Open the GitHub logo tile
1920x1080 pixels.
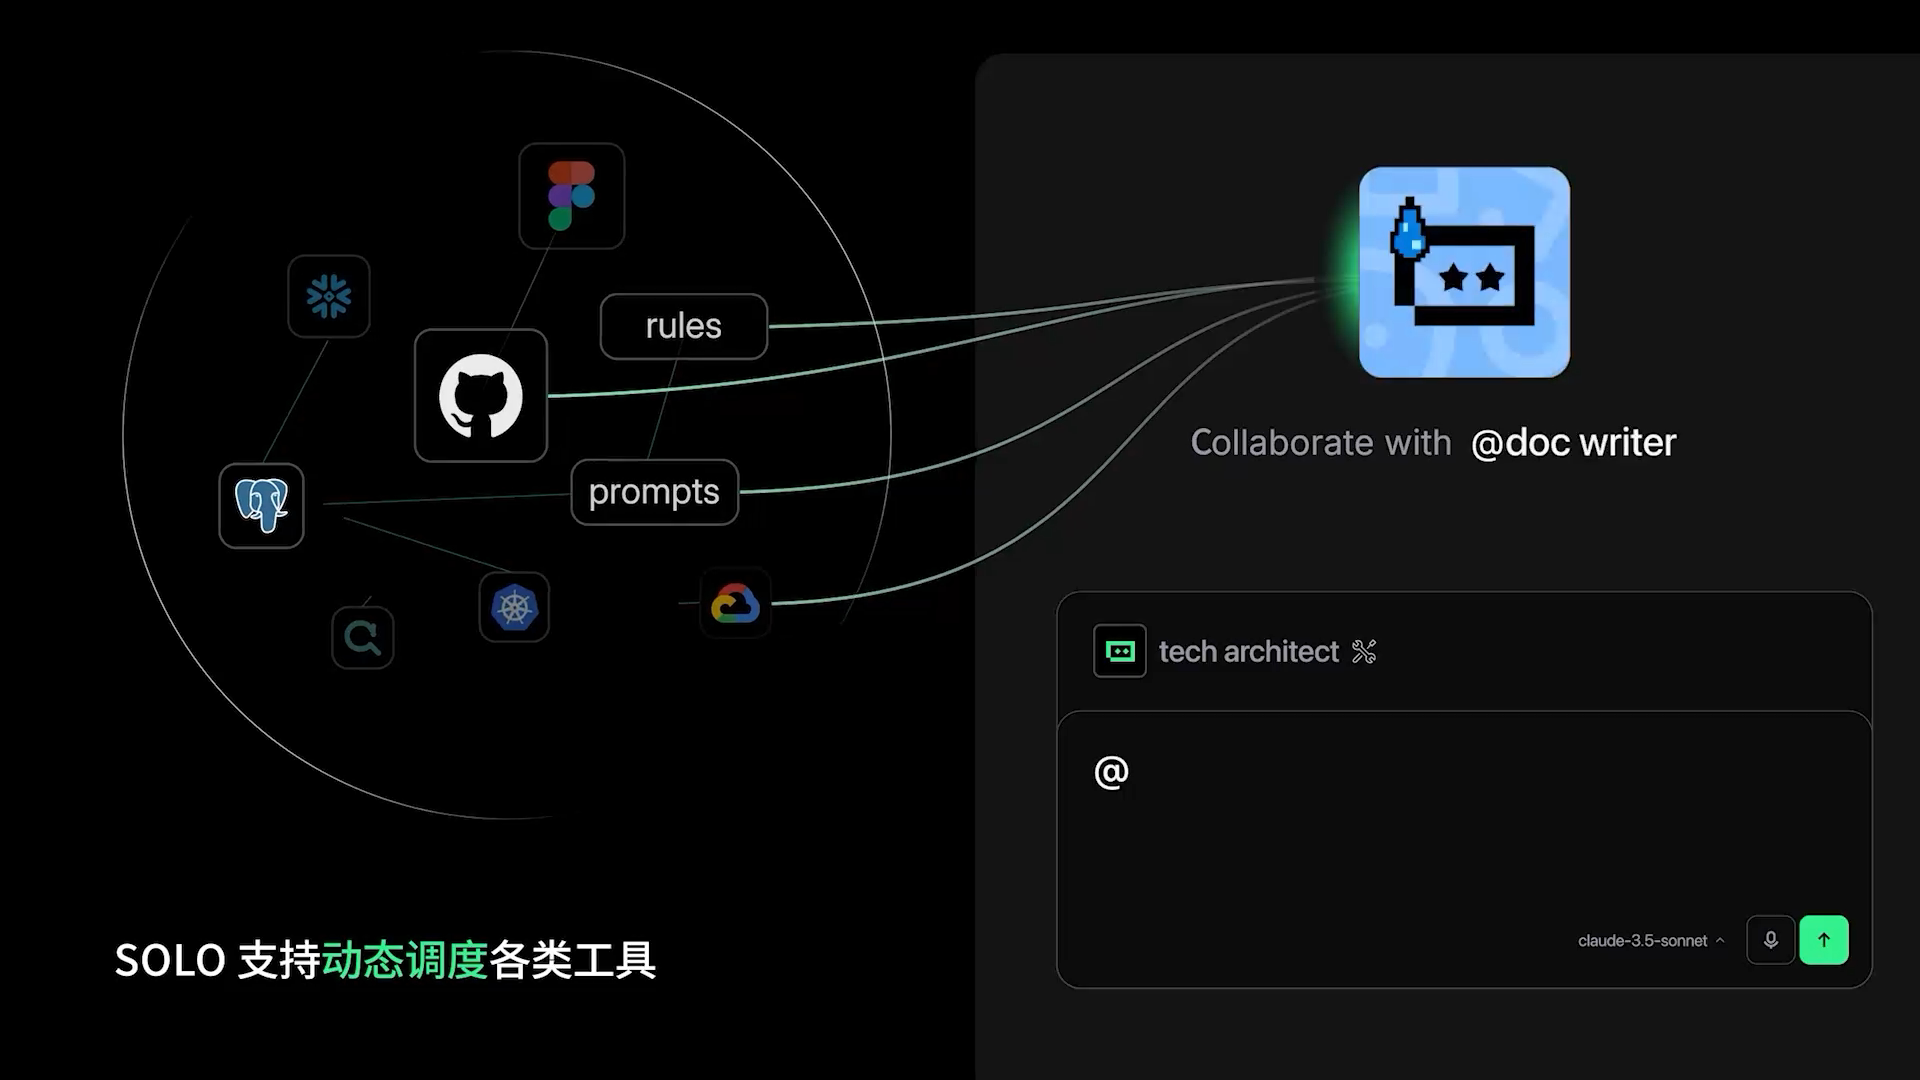pyautogui.click(x=481, y=395)
